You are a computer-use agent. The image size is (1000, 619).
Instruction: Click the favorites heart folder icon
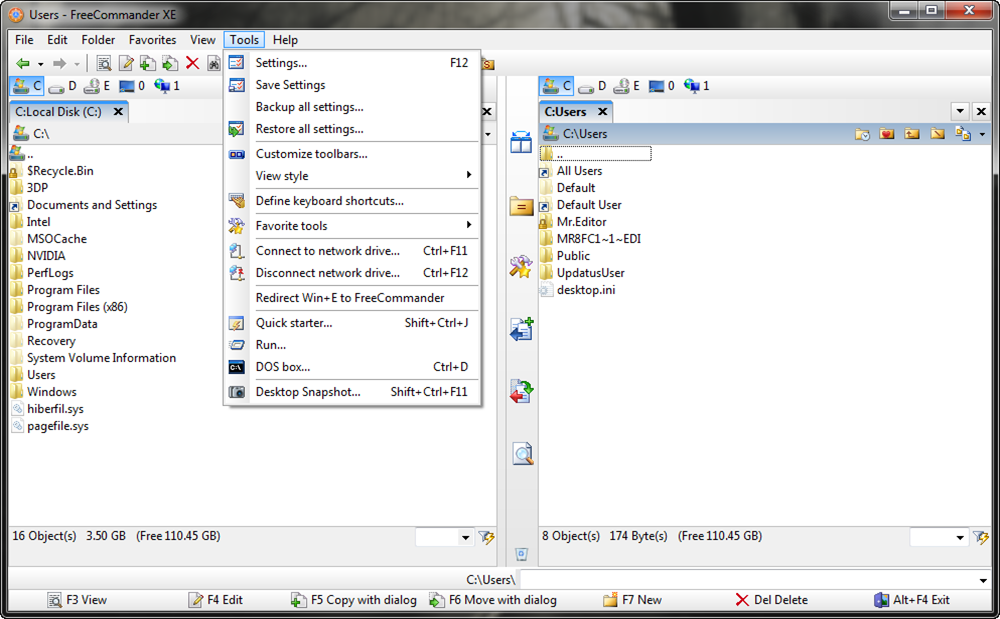(x=886, y=134)
